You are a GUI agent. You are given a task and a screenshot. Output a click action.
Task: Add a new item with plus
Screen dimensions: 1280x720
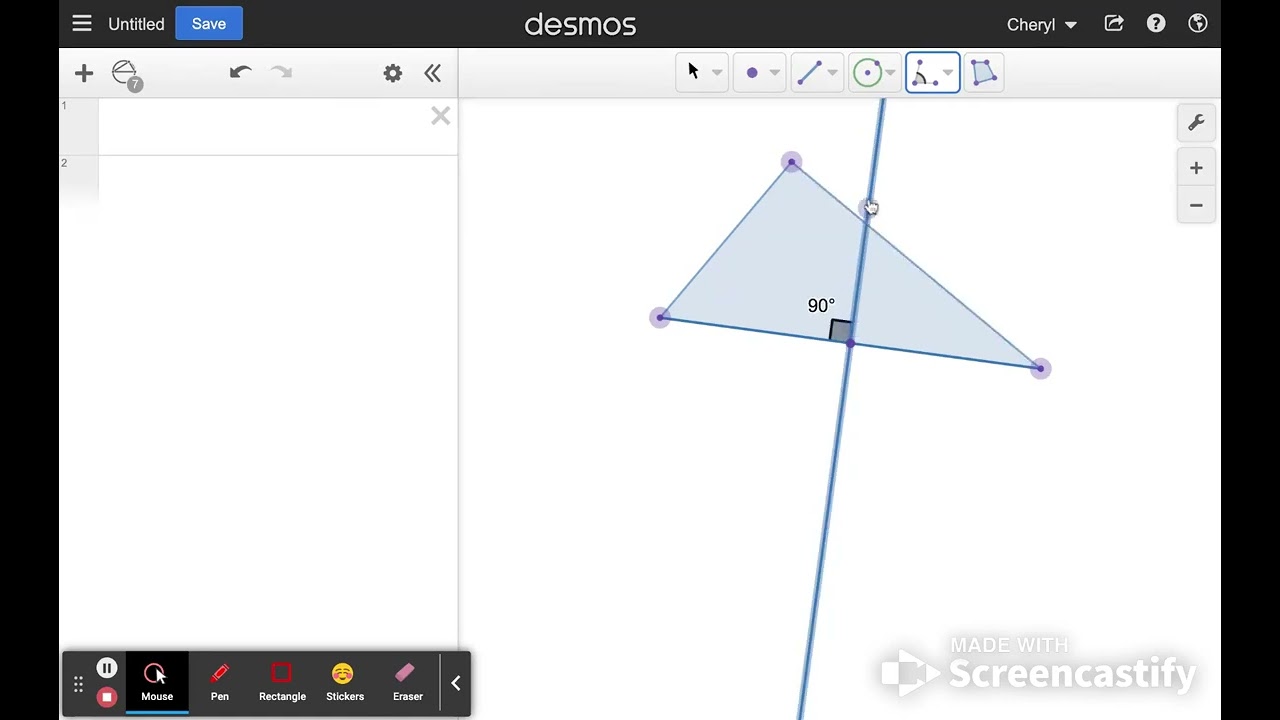pos(84,73)
